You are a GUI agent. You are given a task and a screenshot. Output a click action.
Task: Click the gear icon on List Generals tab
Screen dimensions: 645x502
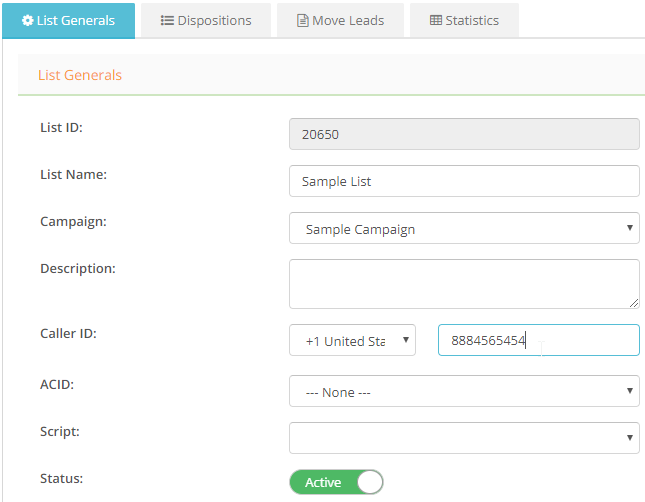[28, 21]
